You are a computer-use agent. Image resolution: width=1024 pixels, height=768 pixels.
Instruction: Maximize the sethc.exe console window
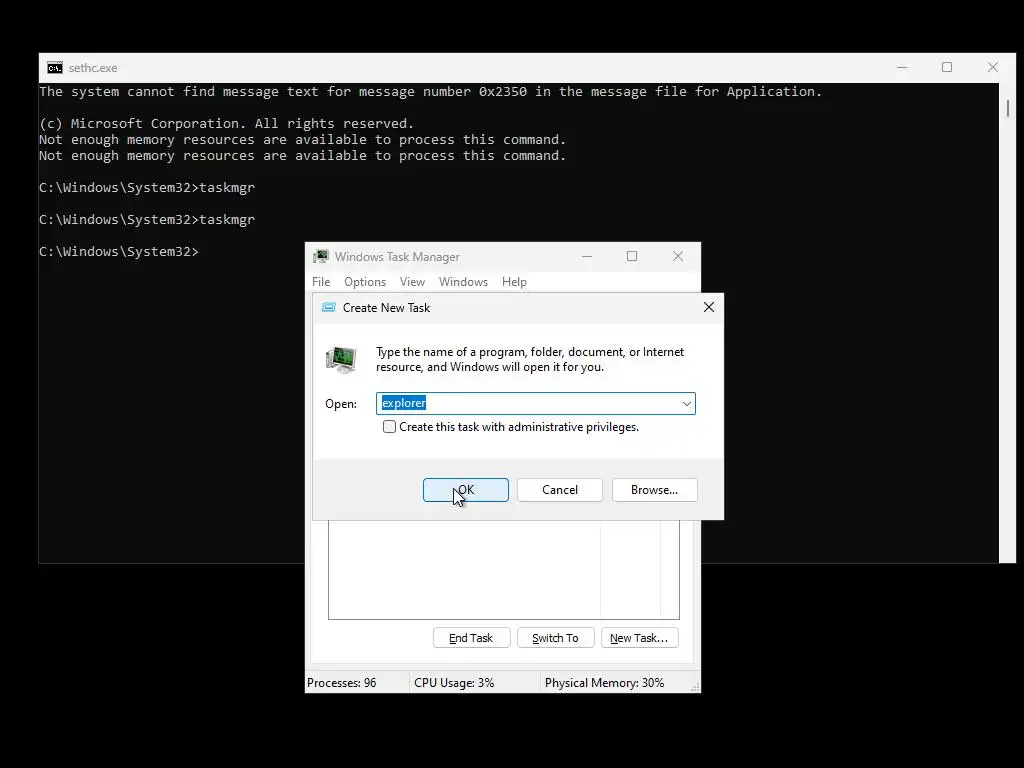click(947, 67)
